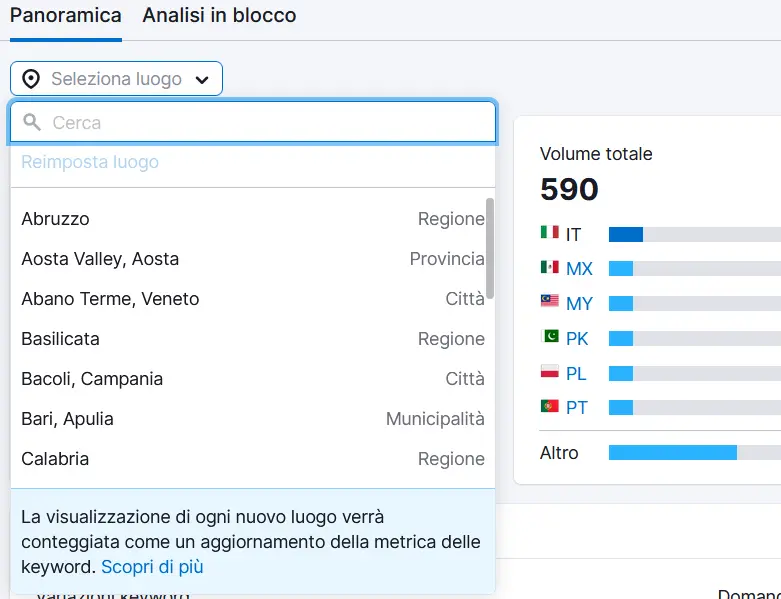Image resolution: width=781 pixels, height=599 pixels.
Task: Click the Italy flag icon
Action: click(549, 233)
